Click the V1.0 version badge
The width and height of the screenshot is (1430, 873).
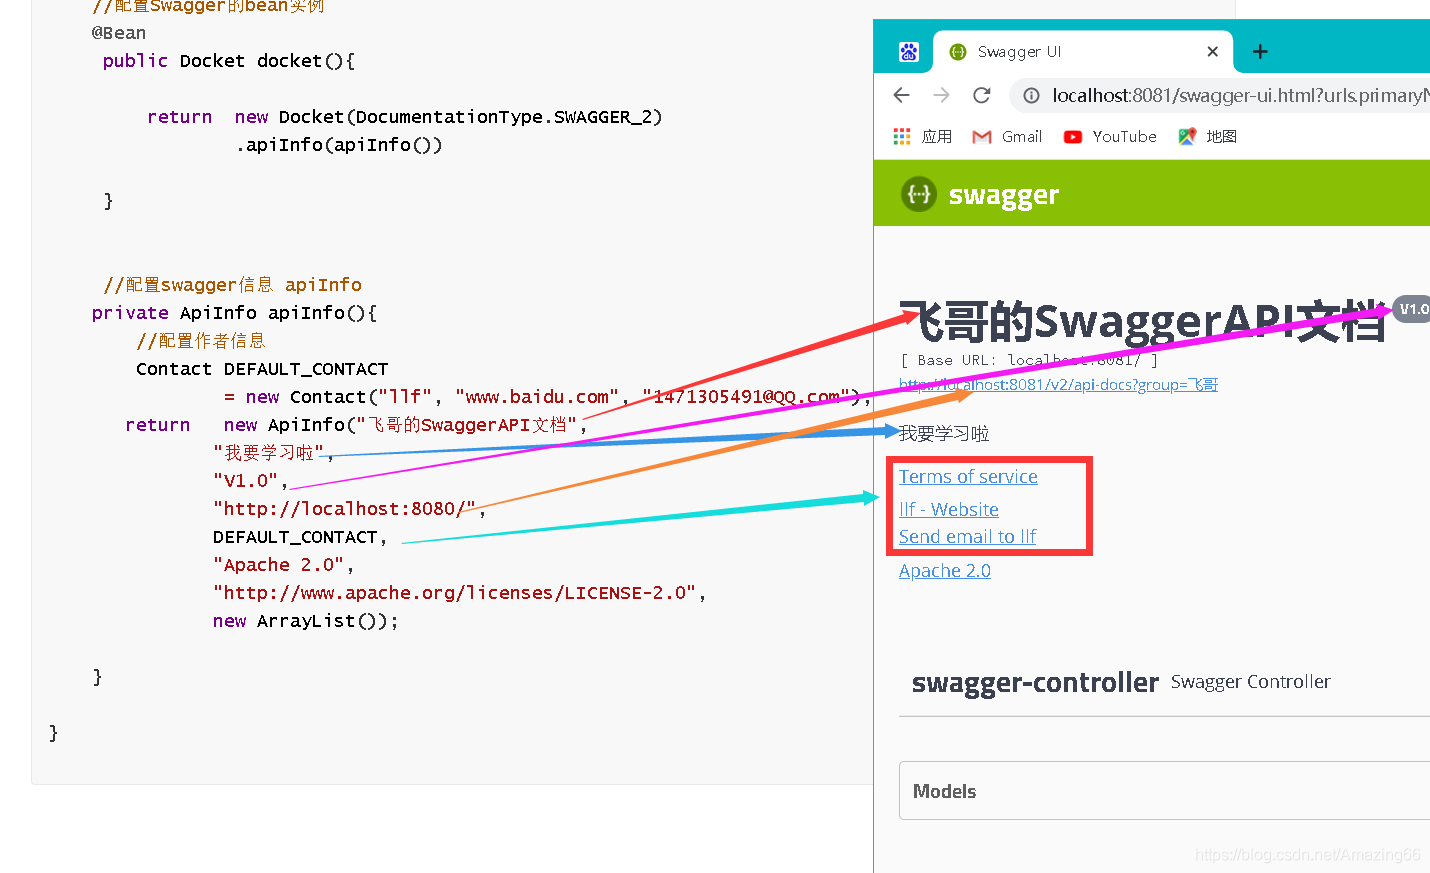click(x=1412, y=309)
